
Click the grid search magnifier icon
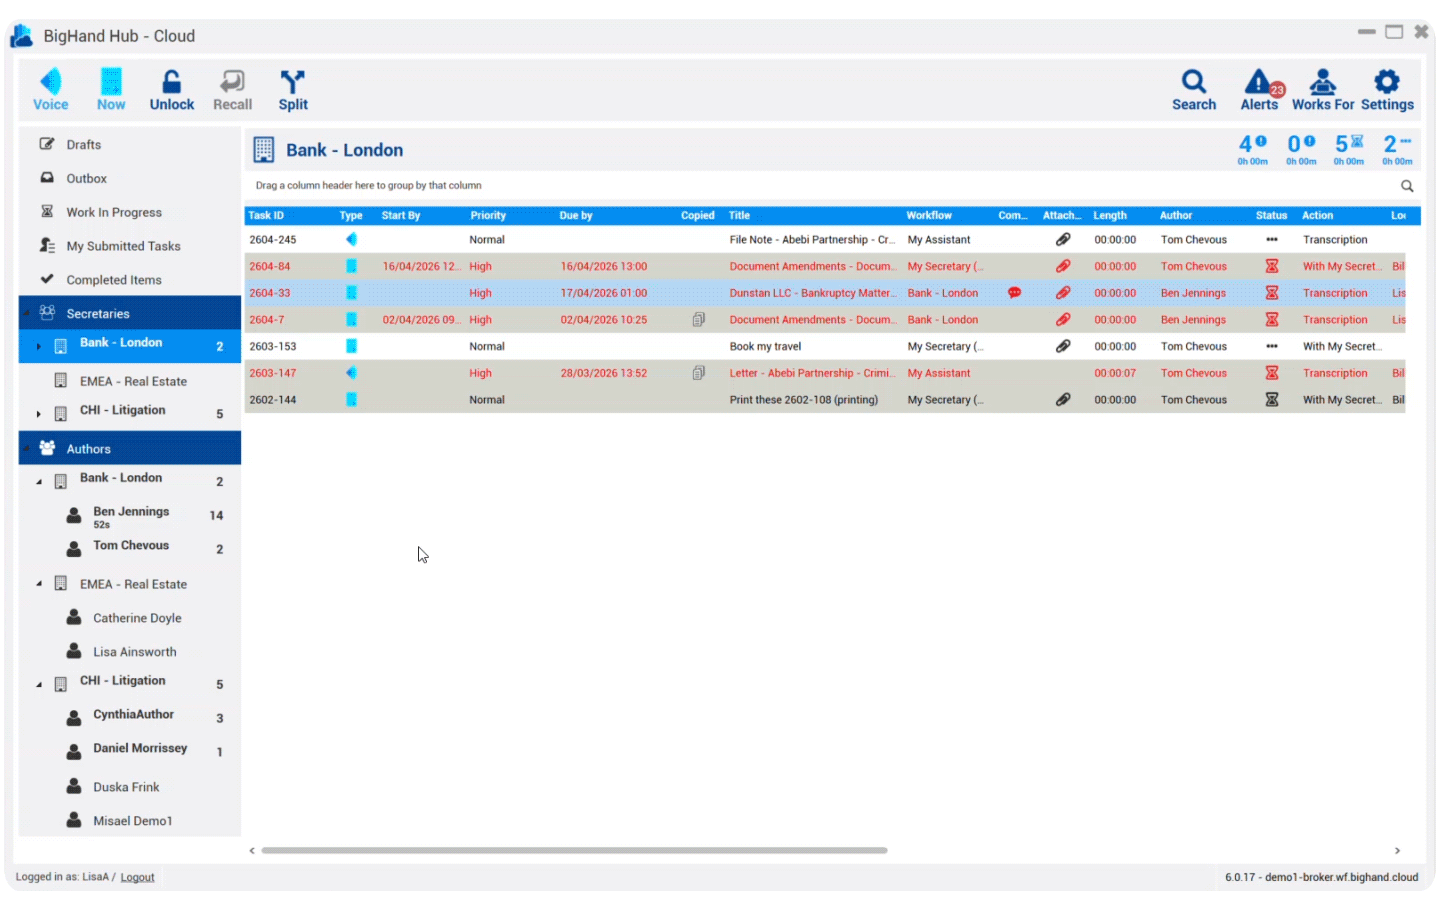coord(1407,186)
